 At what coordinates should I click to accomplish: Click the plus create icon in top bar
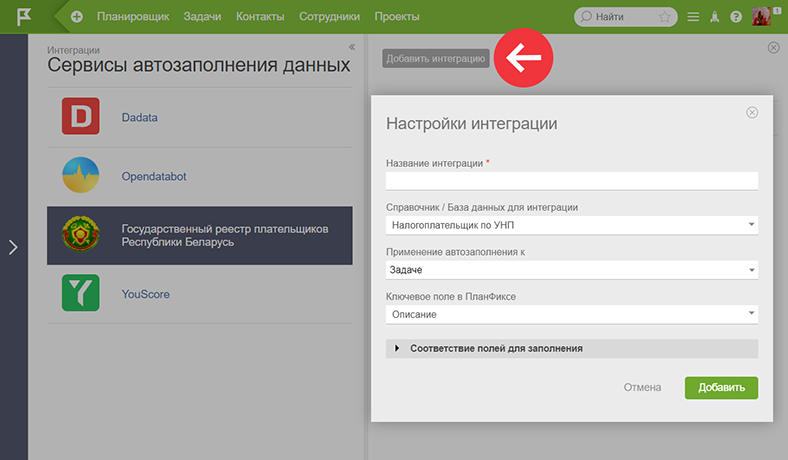tap(76, 17)
